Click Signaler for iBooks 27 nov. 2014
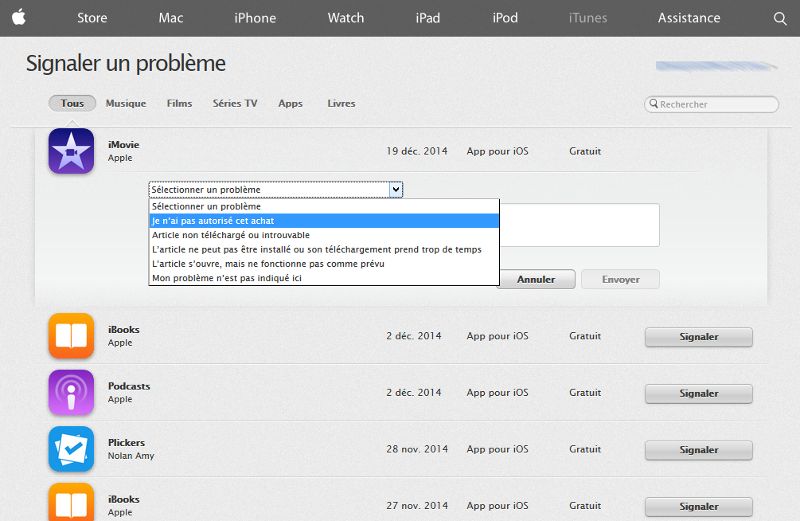The height and width of the screenshot is (521, 800). (698, 507)
